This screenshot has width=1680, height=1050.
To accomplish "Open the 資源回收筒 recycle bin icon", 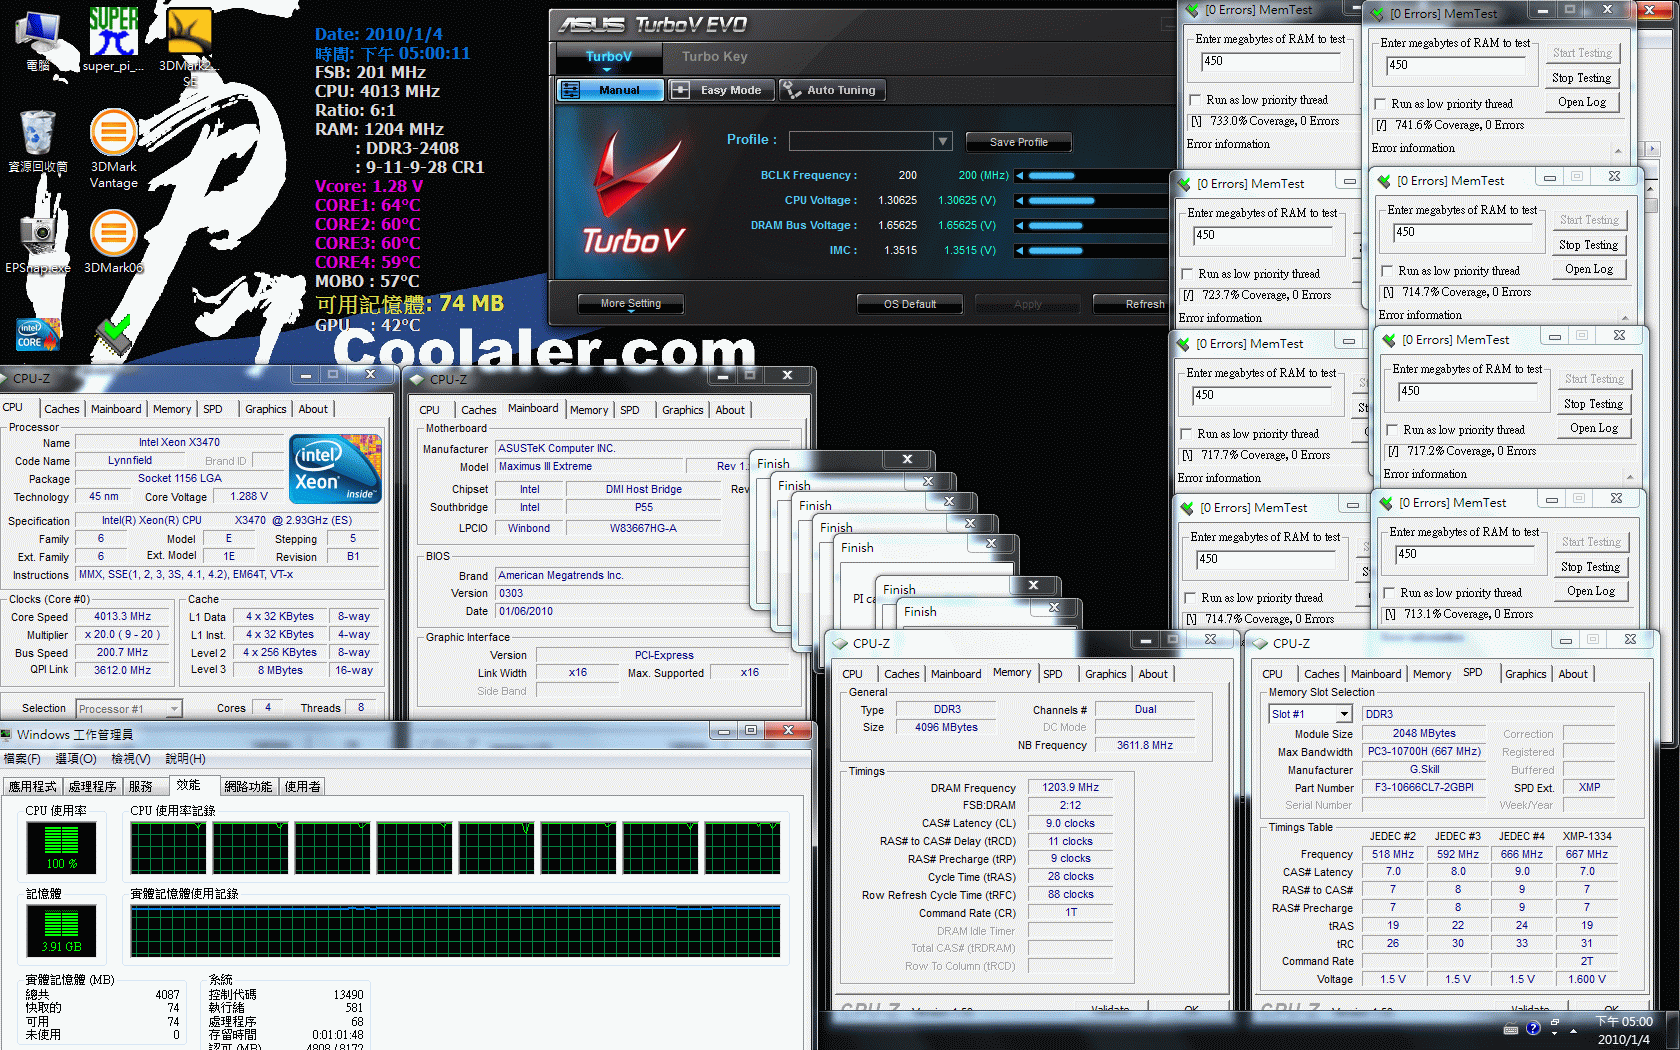I will tap(38, 142).
